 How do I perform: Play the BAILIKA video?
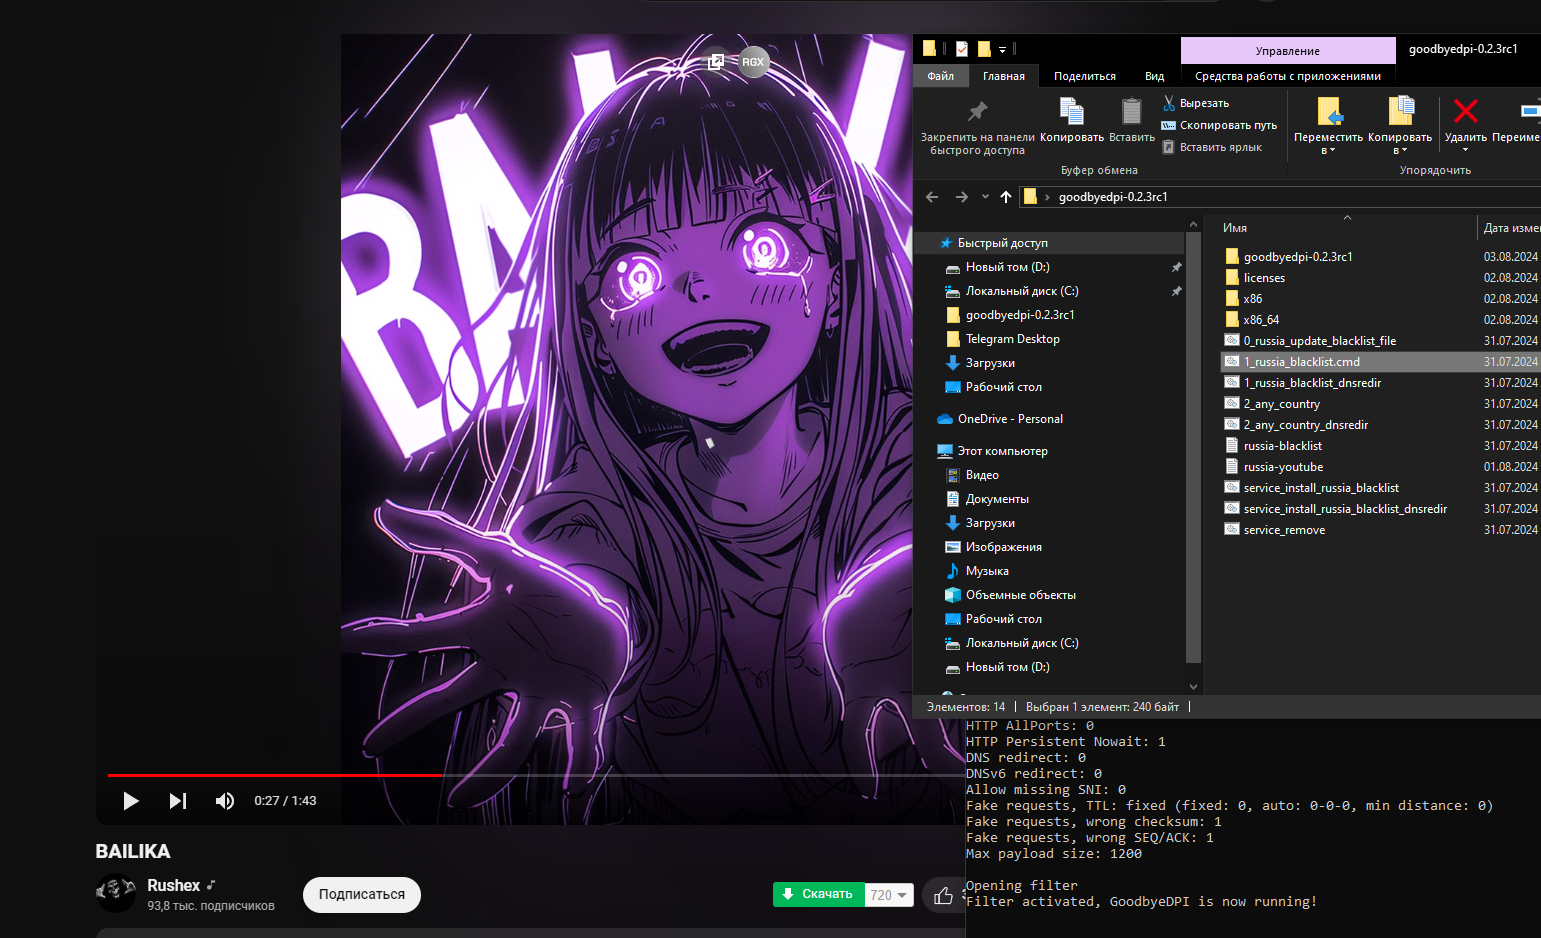click(x=130, y=801)
